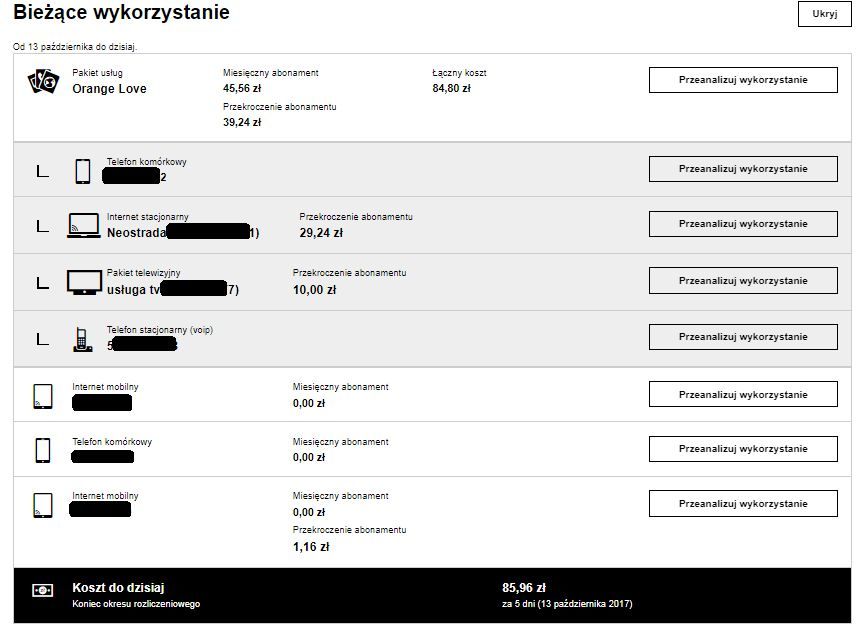Screen dimensions: 858x627
Task: Select the Neostrada service name
Action: [x=136, y=233]
